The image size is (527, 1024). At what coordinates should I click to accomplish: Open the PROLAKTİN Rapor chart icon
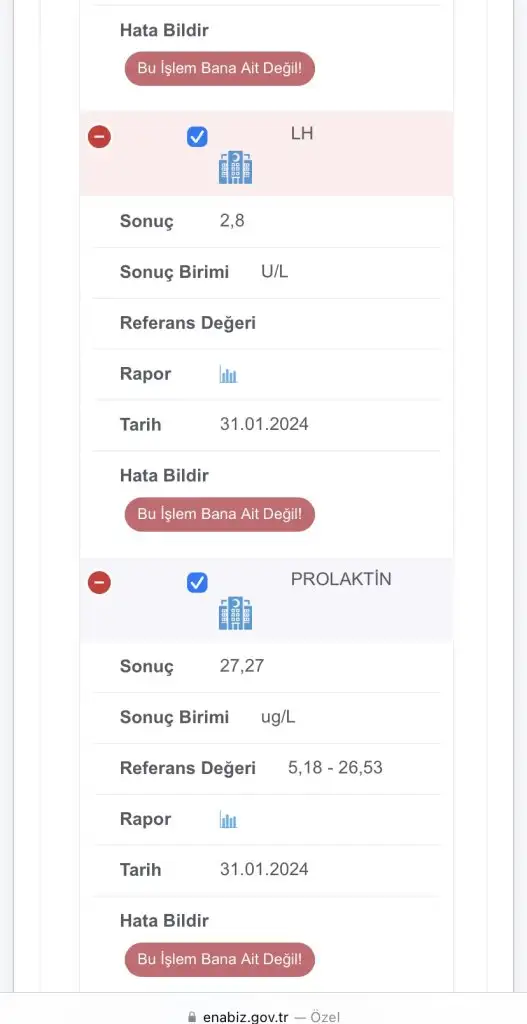pyautogui.click(x=228, y=820)
